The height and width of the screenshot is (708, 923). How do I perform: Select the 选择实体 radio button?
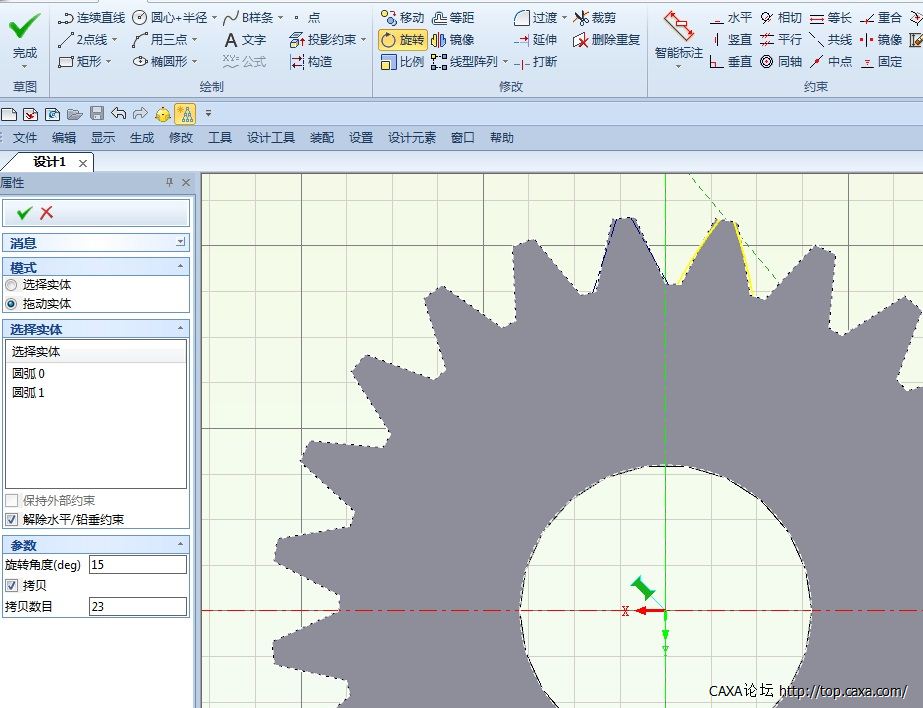11,285
